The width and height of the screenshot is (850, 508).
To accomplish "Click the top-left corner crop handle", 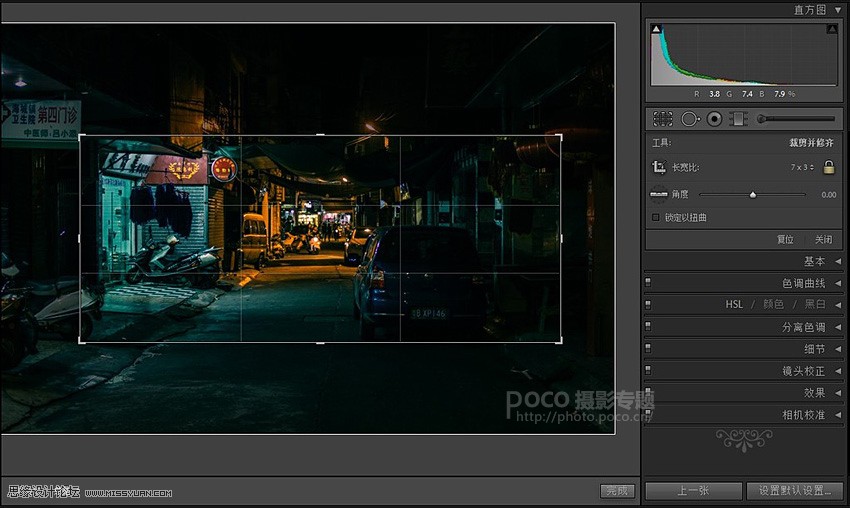I will pos(80,136).
